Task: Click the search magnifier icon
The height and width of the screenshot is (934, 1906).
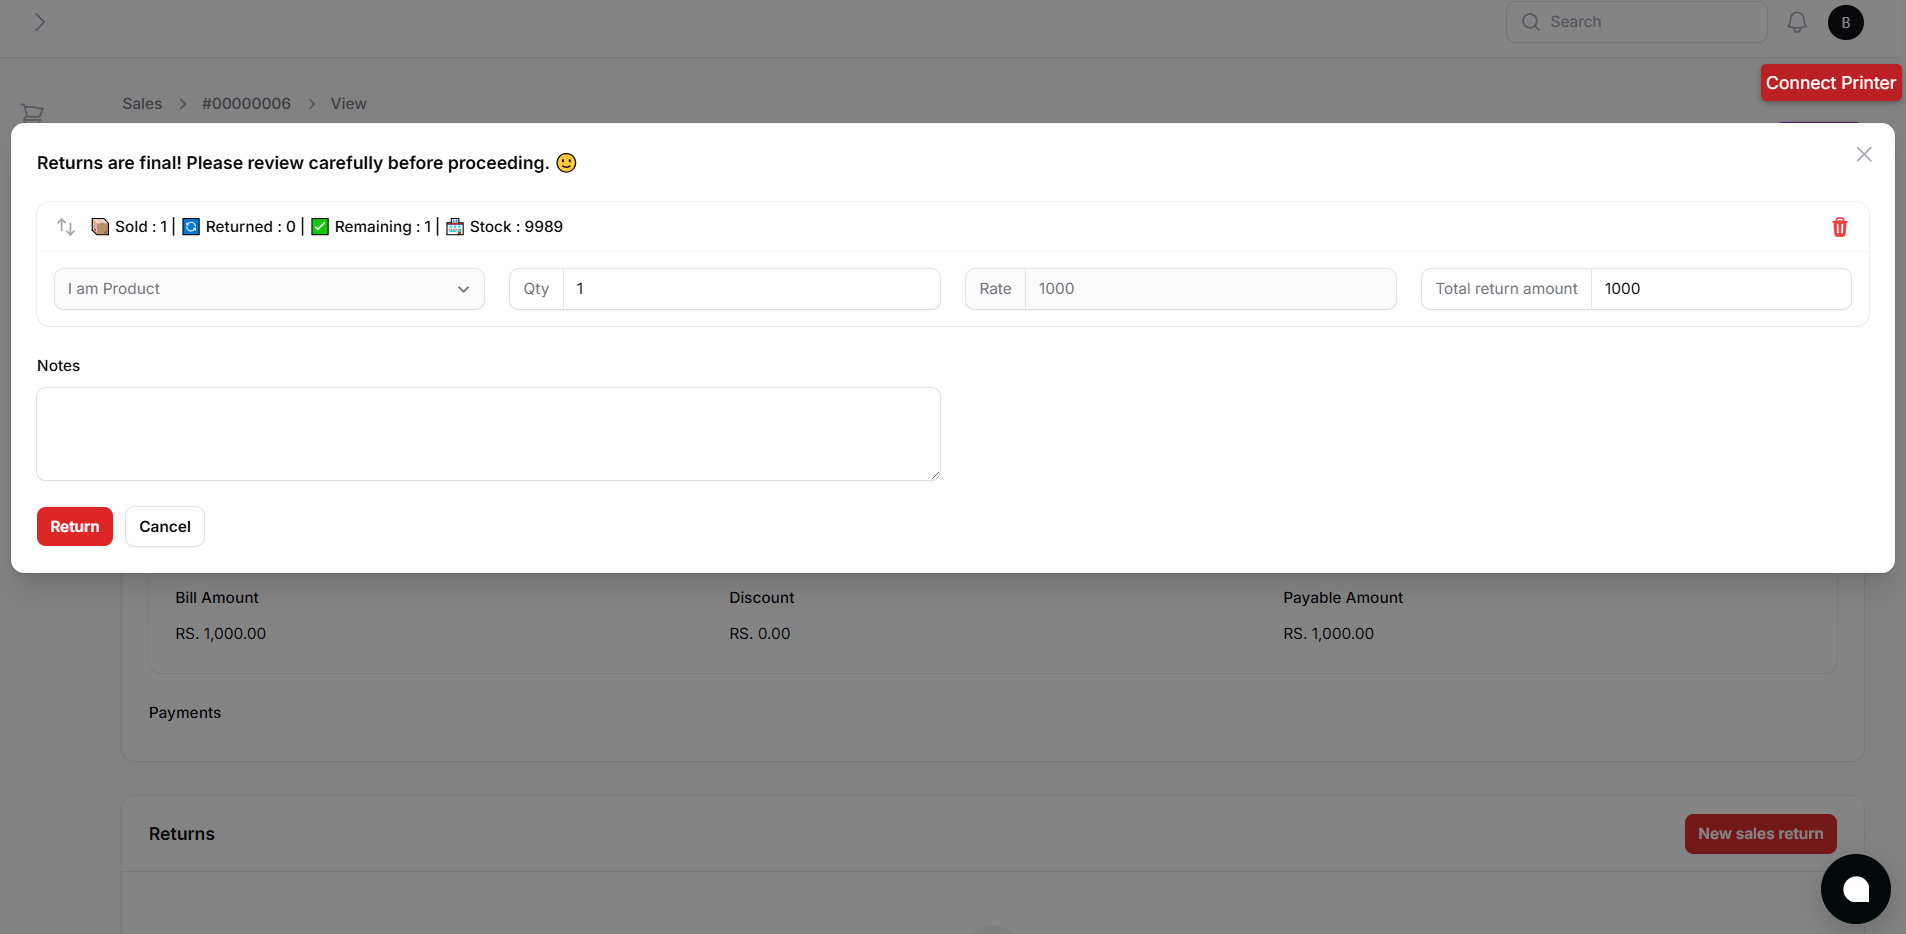Action: click(x=1531, y=22)
